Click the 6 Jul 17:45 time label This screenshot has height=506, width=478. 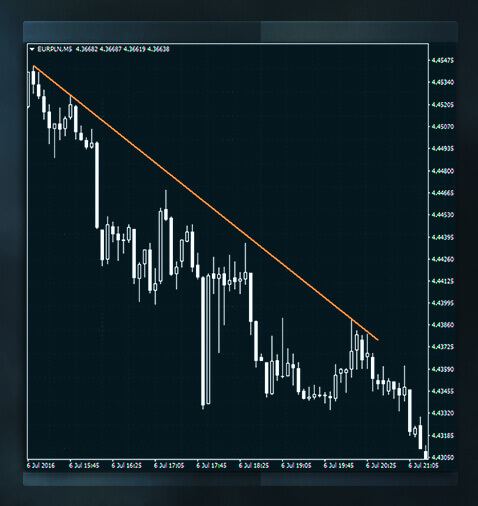pyautogui.click(x=211, y=465)
